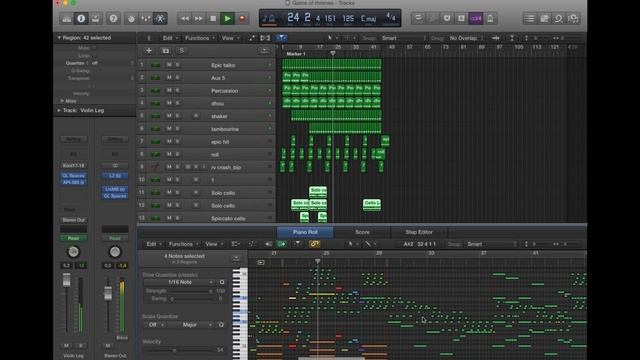
Task: Open Piano Roll Edit menu
Action: [153, 244]
